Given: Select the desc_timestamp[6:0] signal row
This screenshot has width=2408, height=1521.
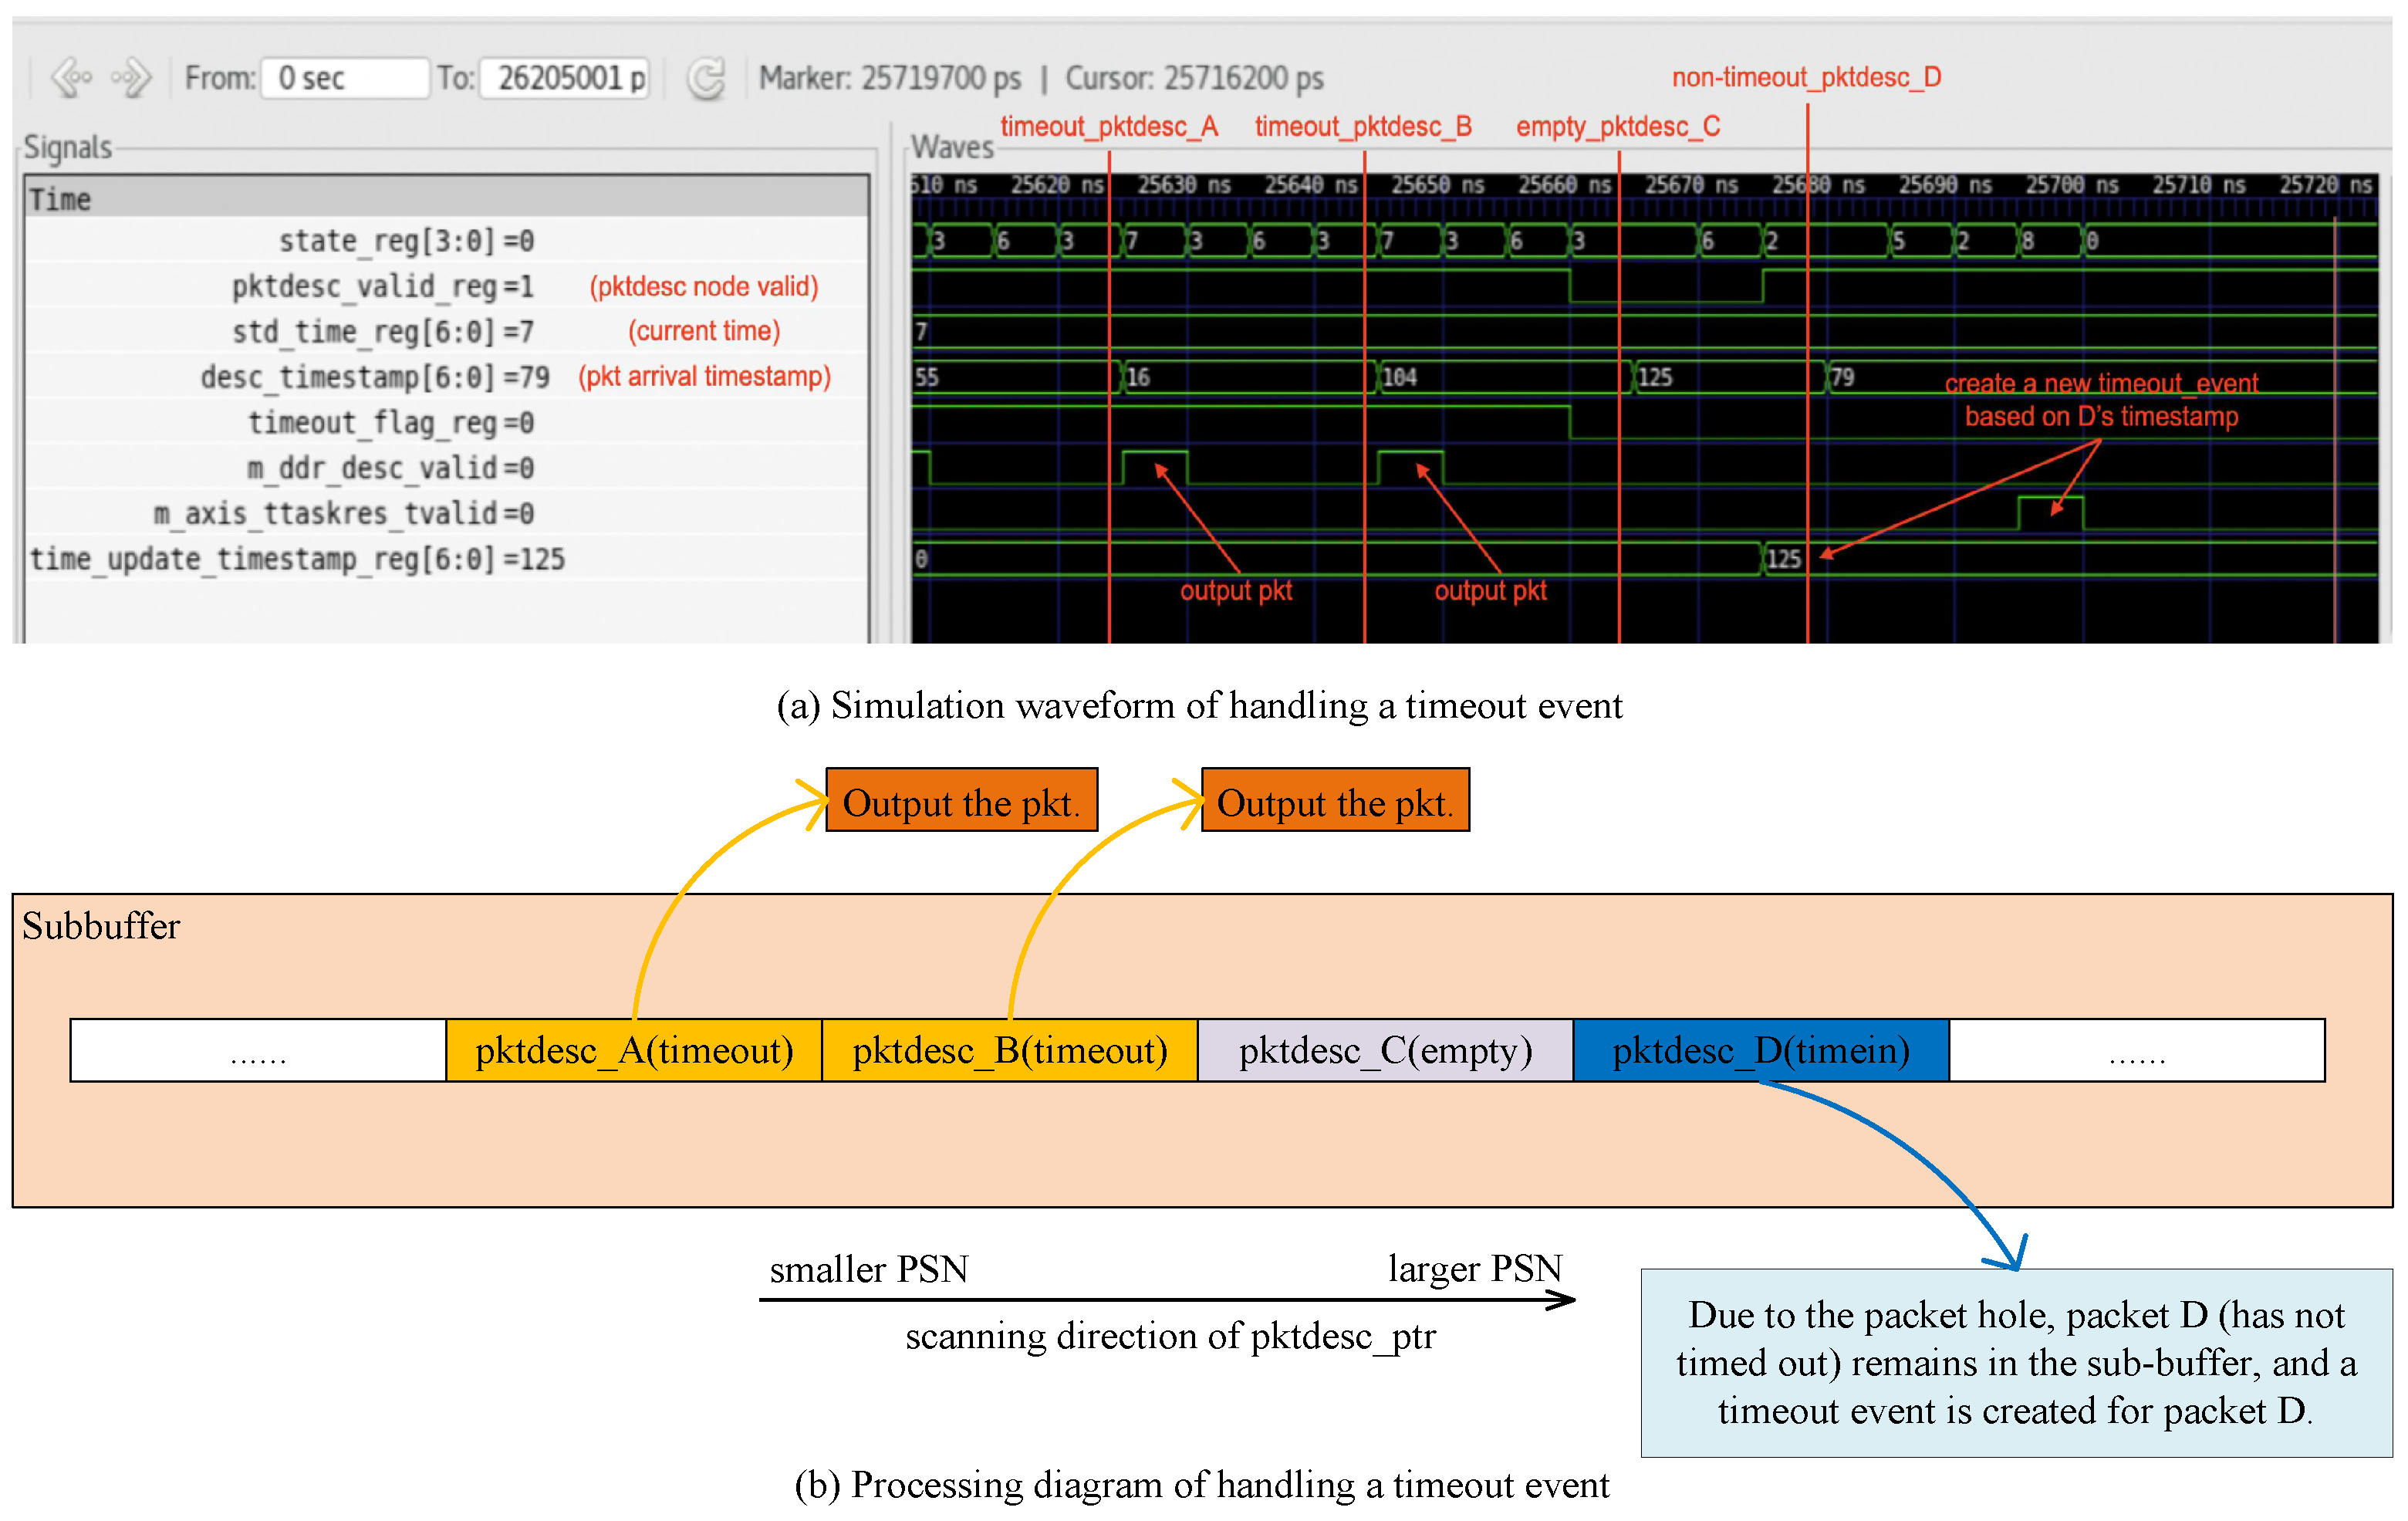Looking at the screenshot, I should pos(374,377).
